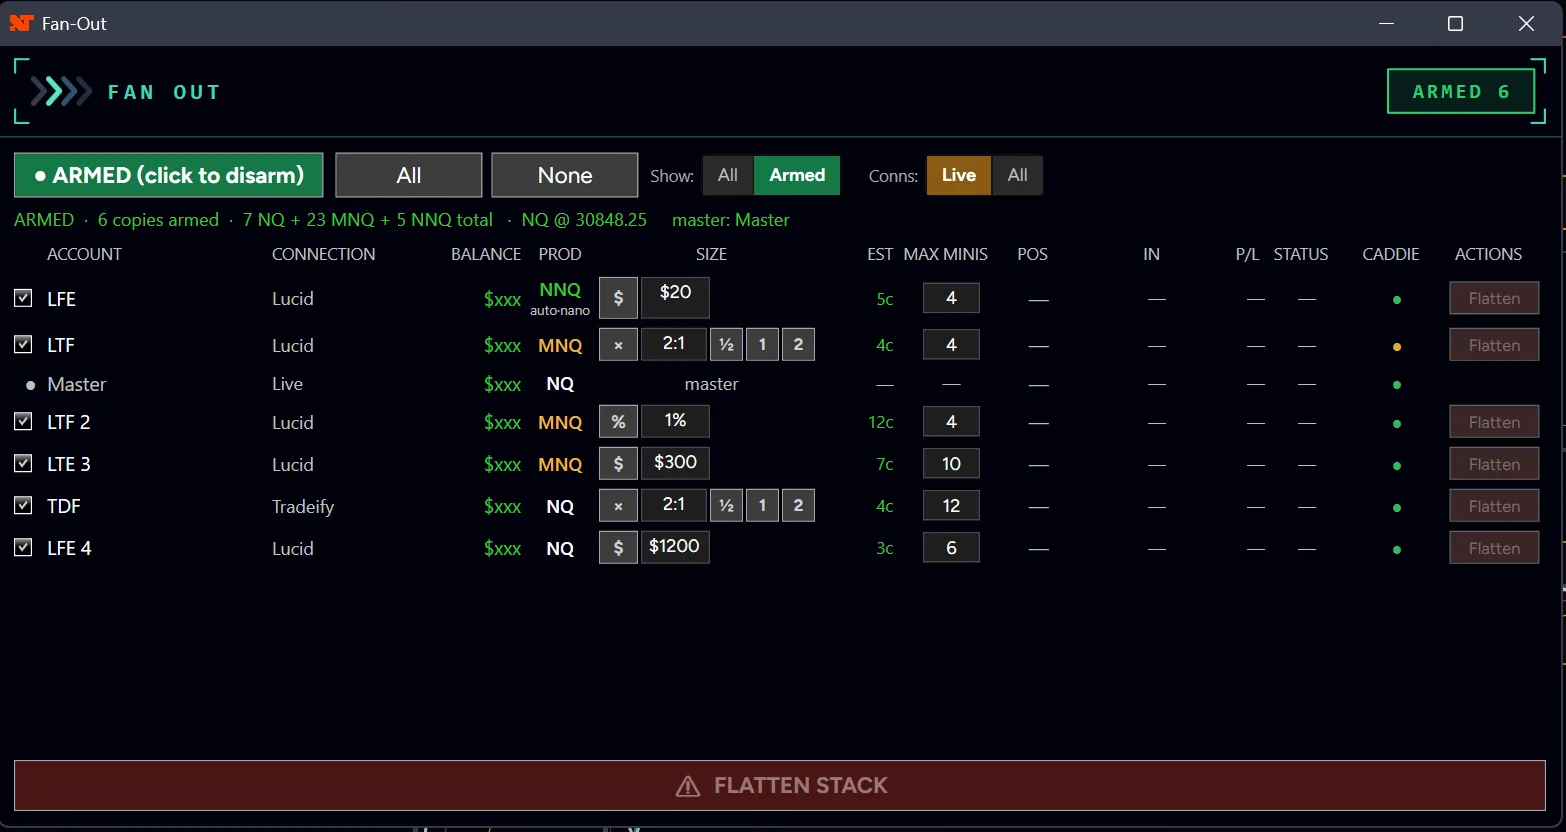Uncheck the LFE account checkbox
The width and height of the screenshot is (1566, 832).
click(23, 298)
